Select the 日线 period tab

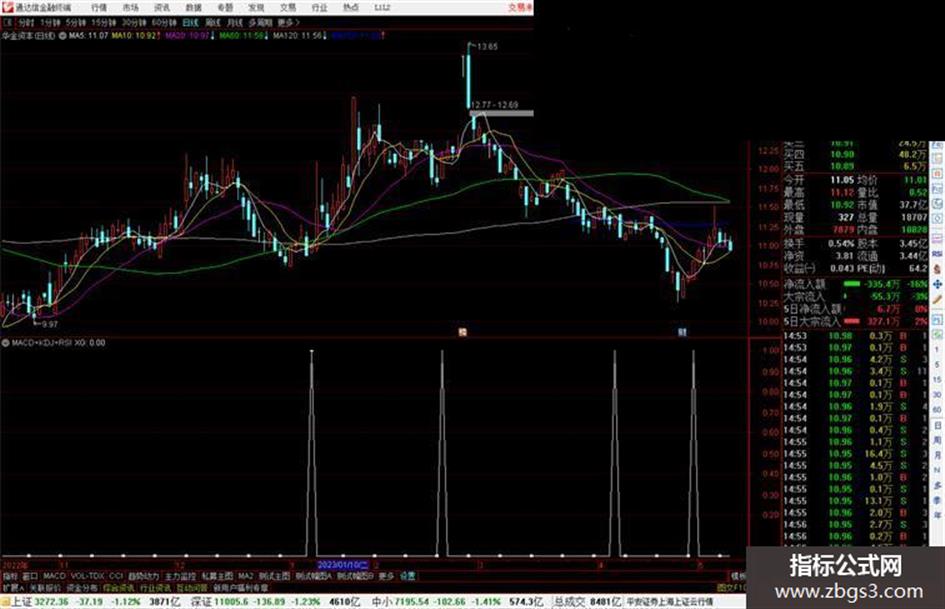point(190,22)
